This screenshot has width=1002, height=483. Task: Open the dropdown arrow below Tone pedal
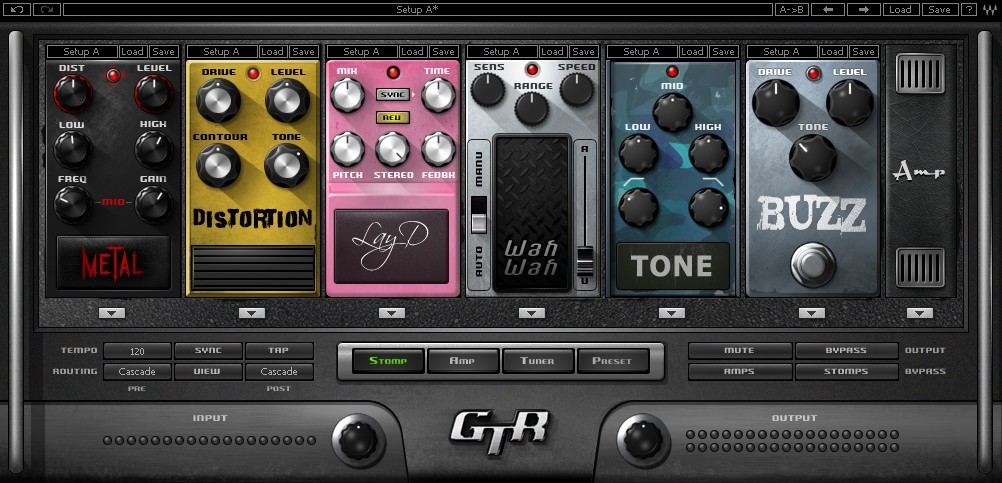672,313
